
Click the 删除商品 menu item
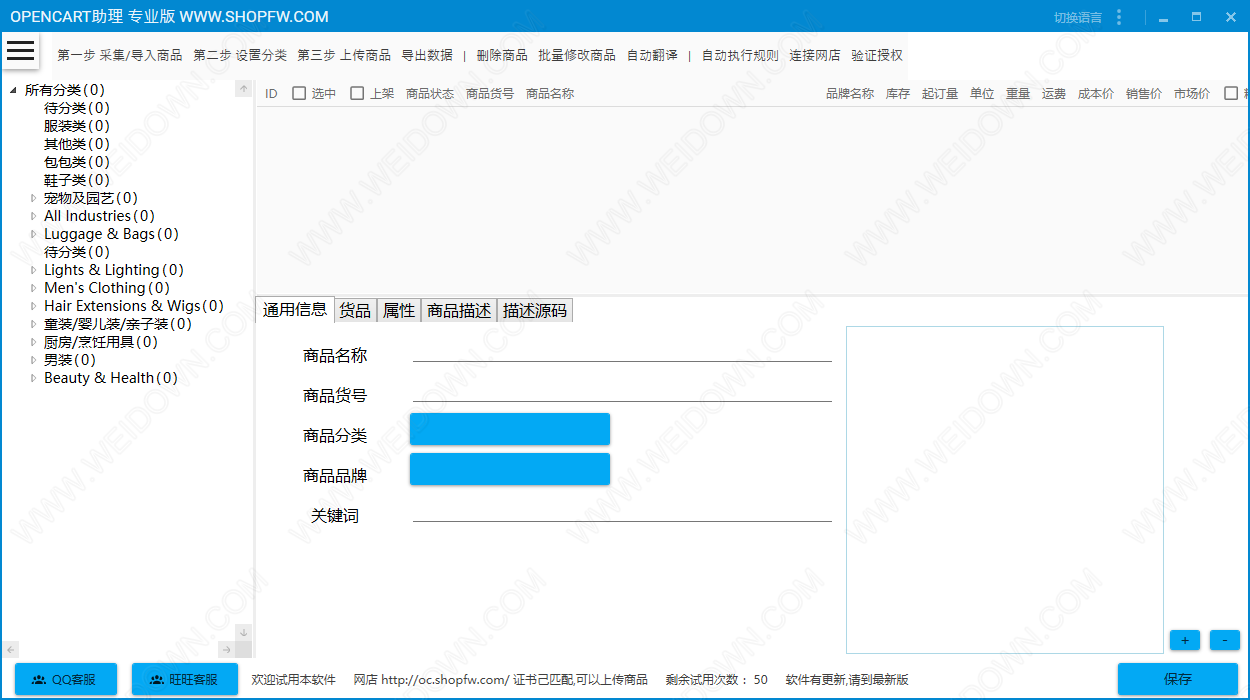502,55
